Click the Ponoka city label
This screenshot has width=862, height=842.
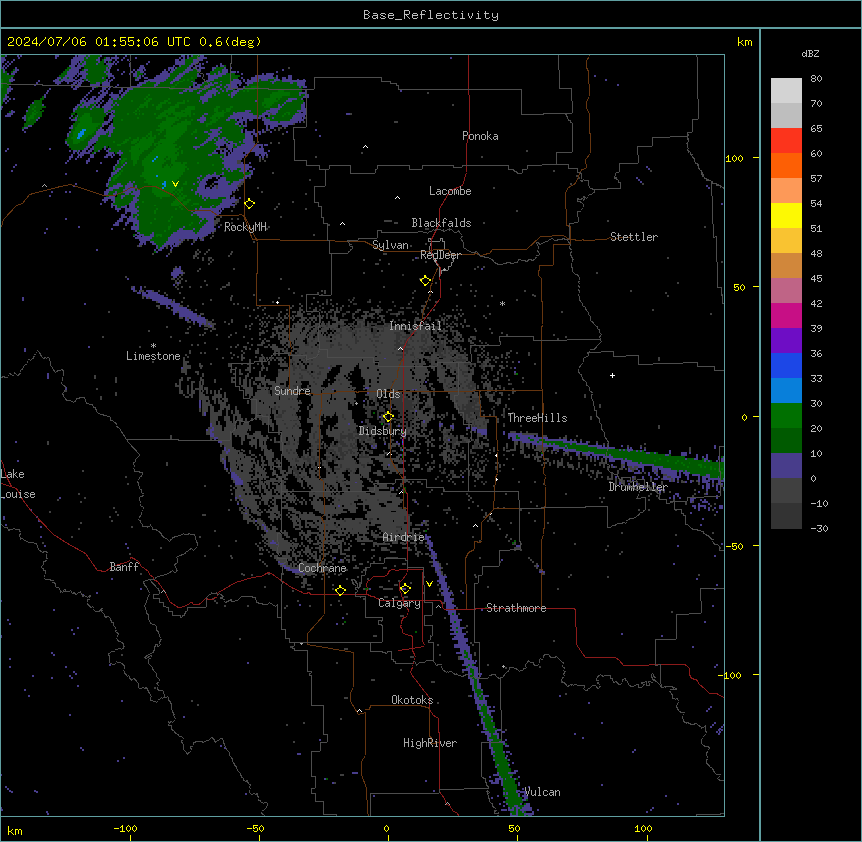[480, 136]
